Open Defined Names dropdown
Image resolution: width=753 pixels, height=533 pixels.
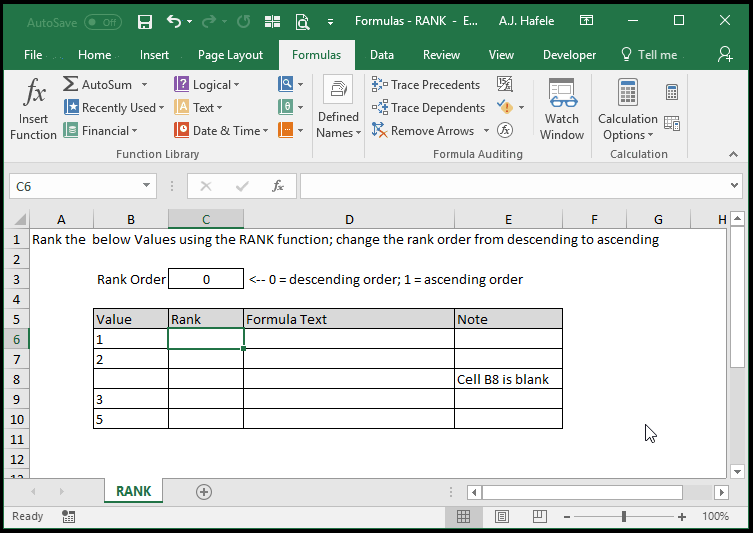[x=339, y=108]
